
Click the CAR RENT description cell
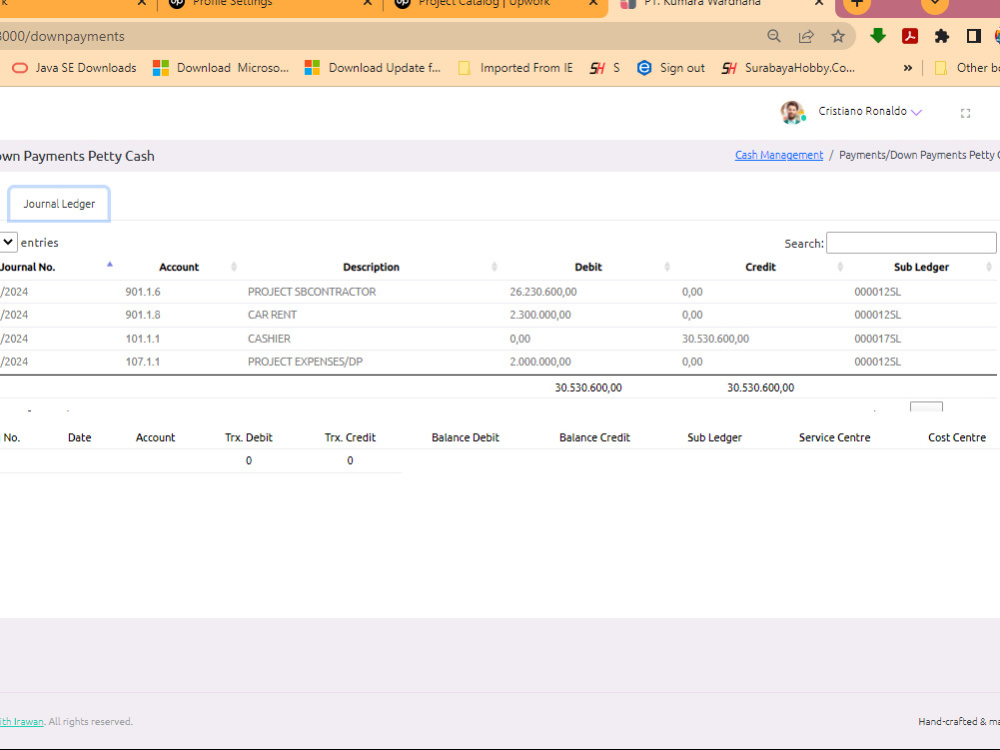[272, 315]
